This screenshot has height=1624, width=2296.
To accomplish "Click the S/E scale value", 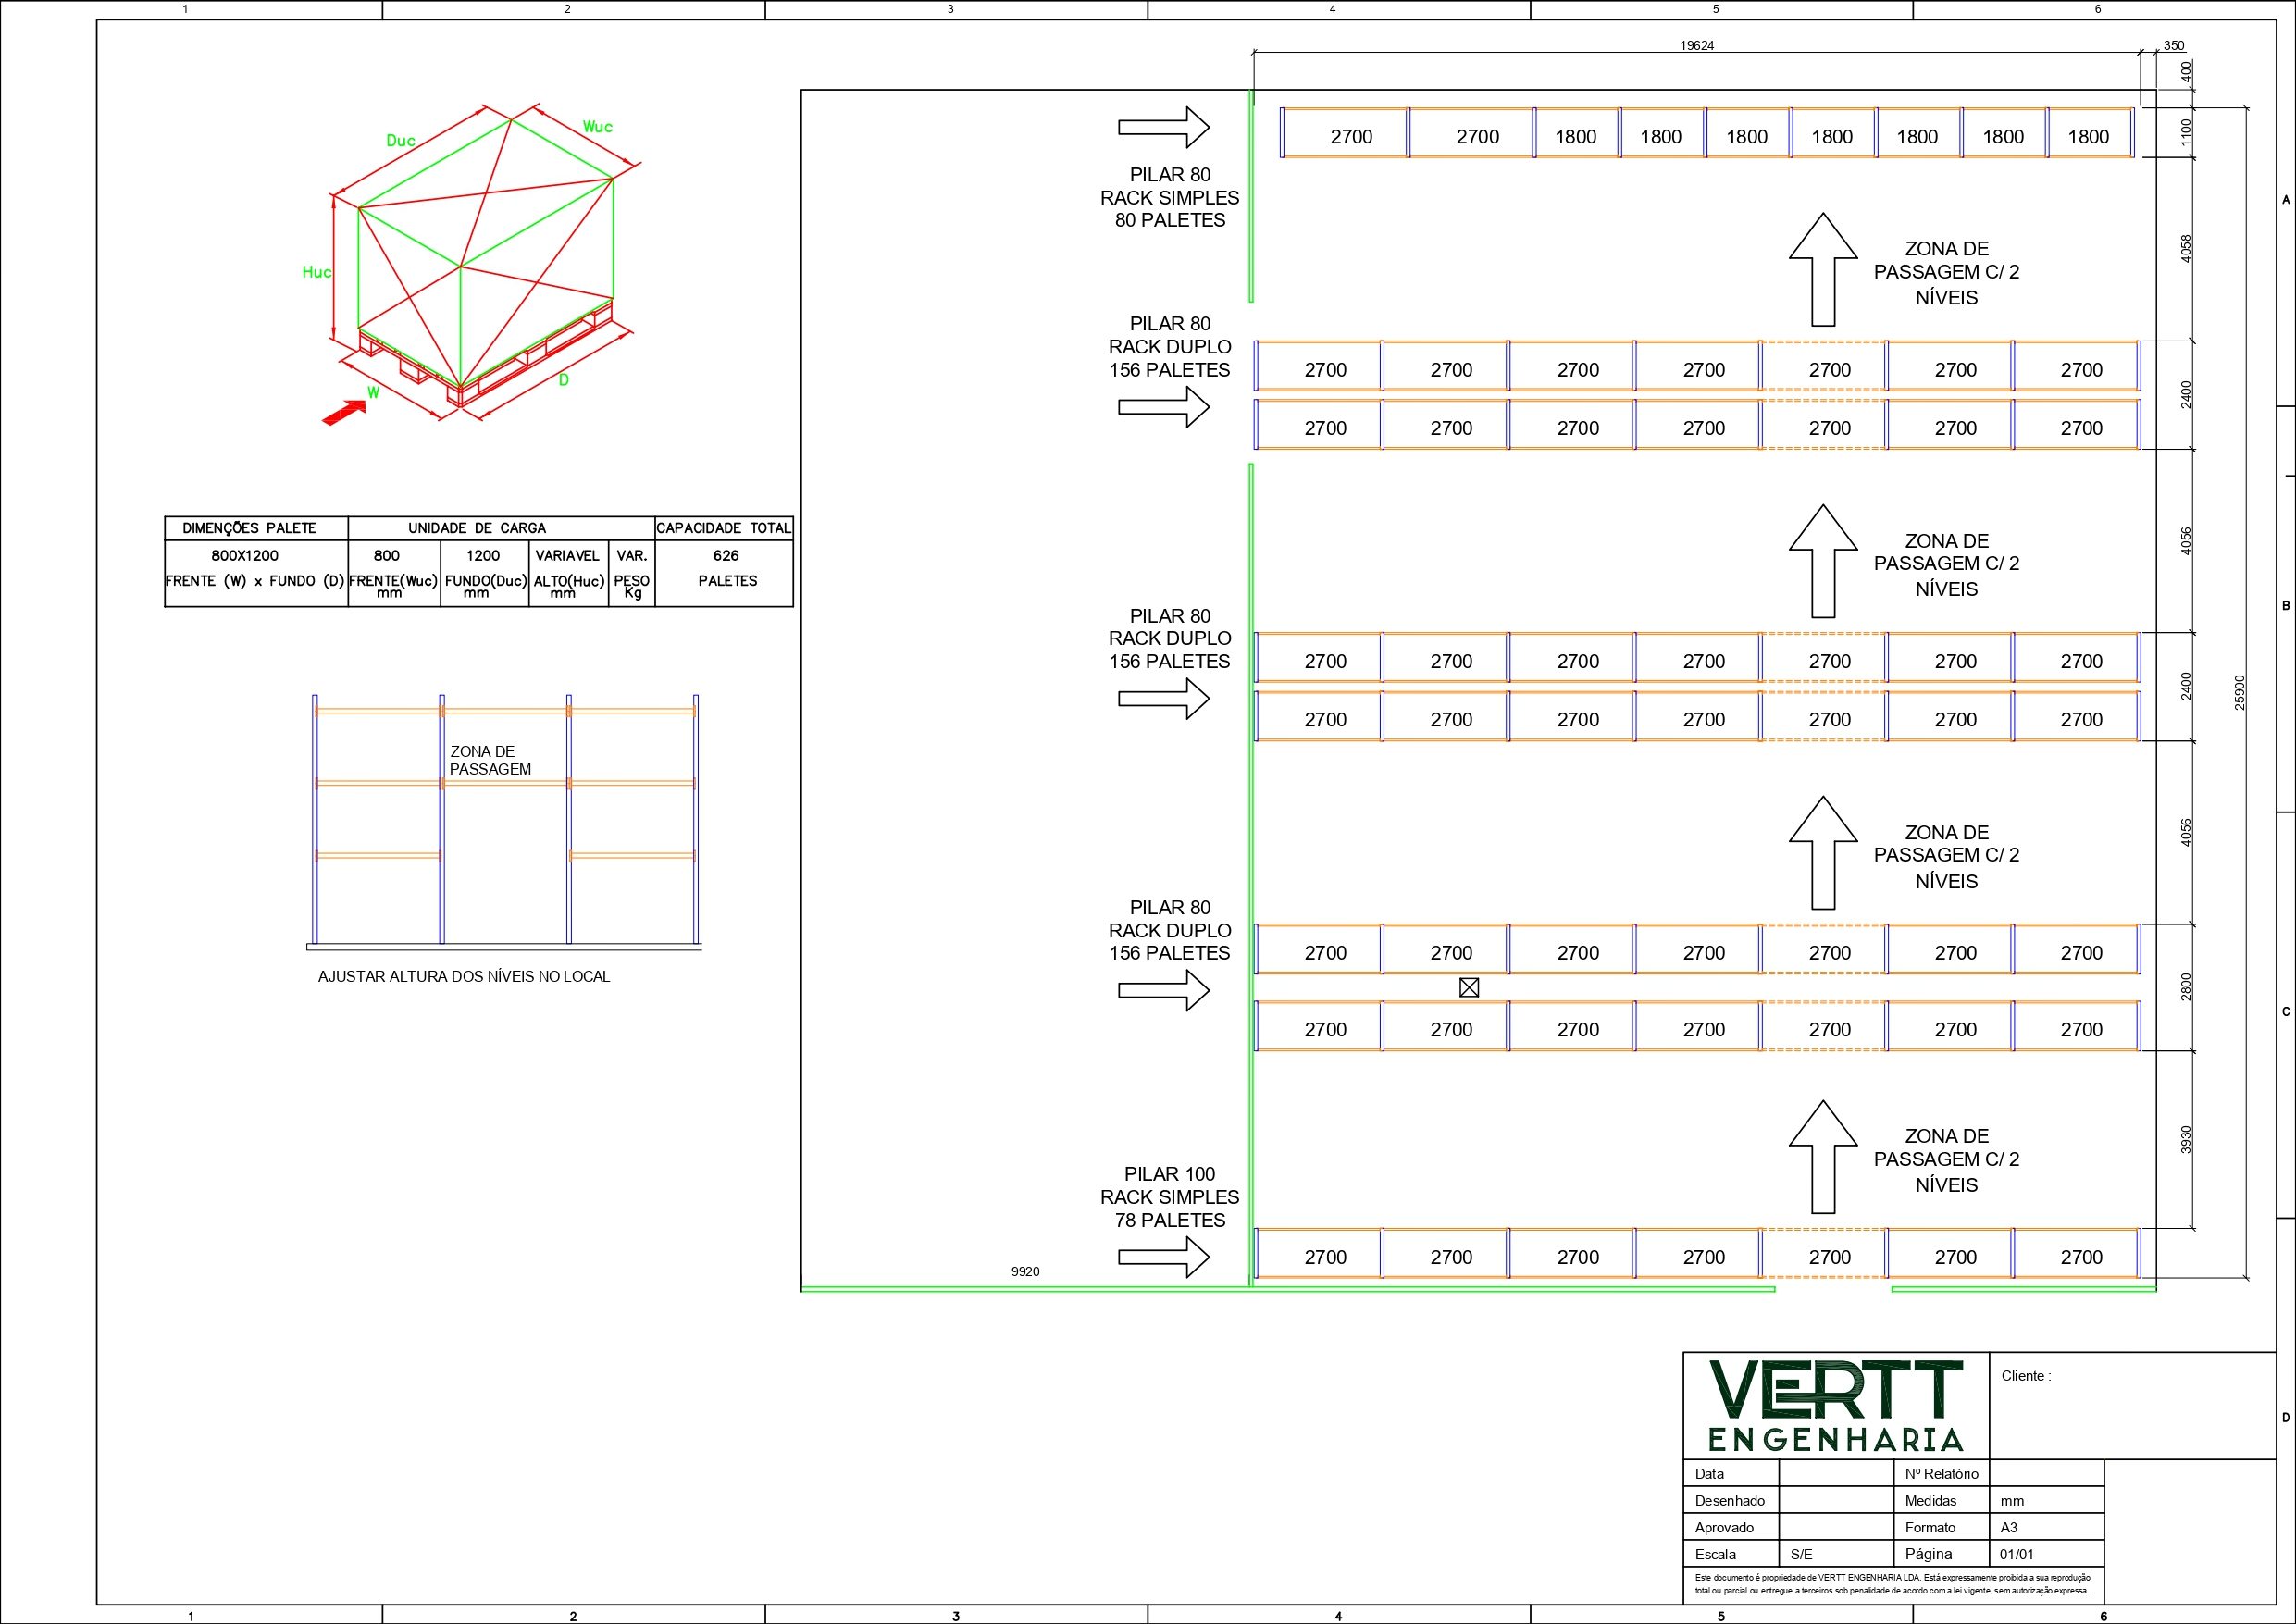I will click(1801, 1555).
